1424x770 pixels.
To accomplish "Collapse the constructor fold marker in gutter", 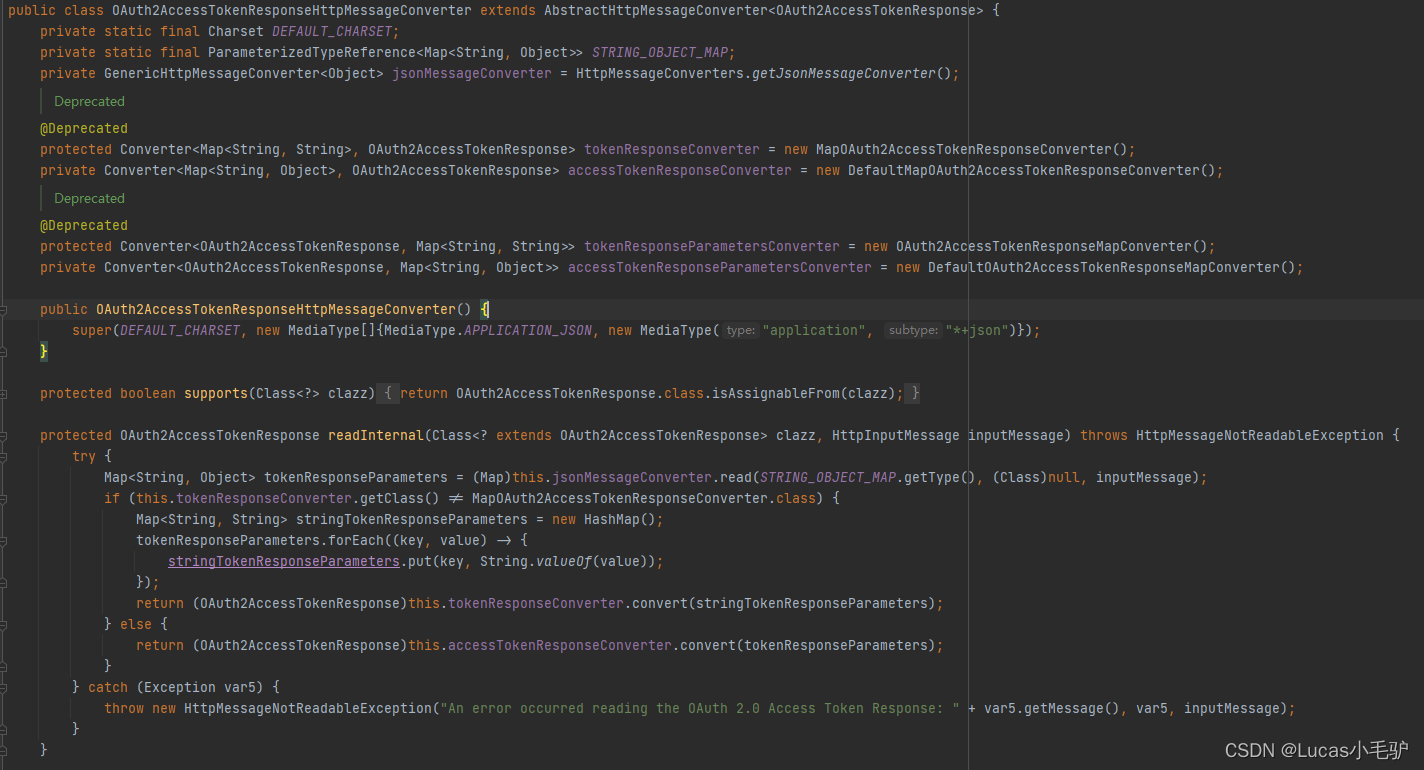I will [4, 310].
